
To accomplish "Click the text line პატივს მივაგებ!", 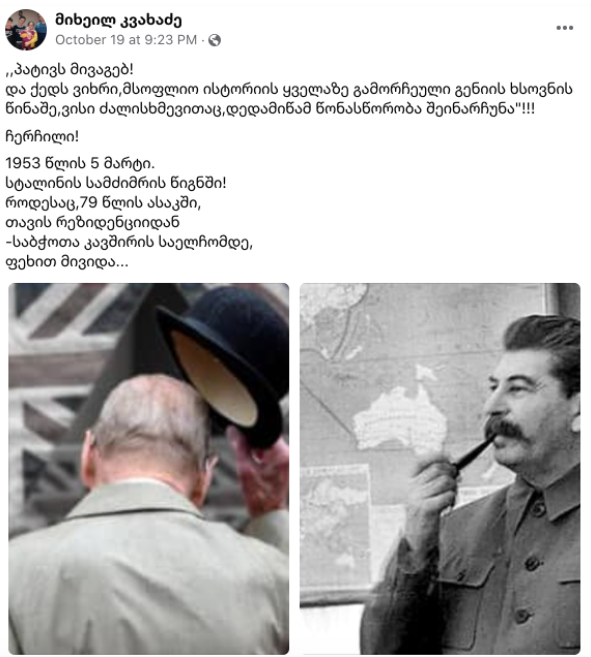I will click(x=70, y=70).
